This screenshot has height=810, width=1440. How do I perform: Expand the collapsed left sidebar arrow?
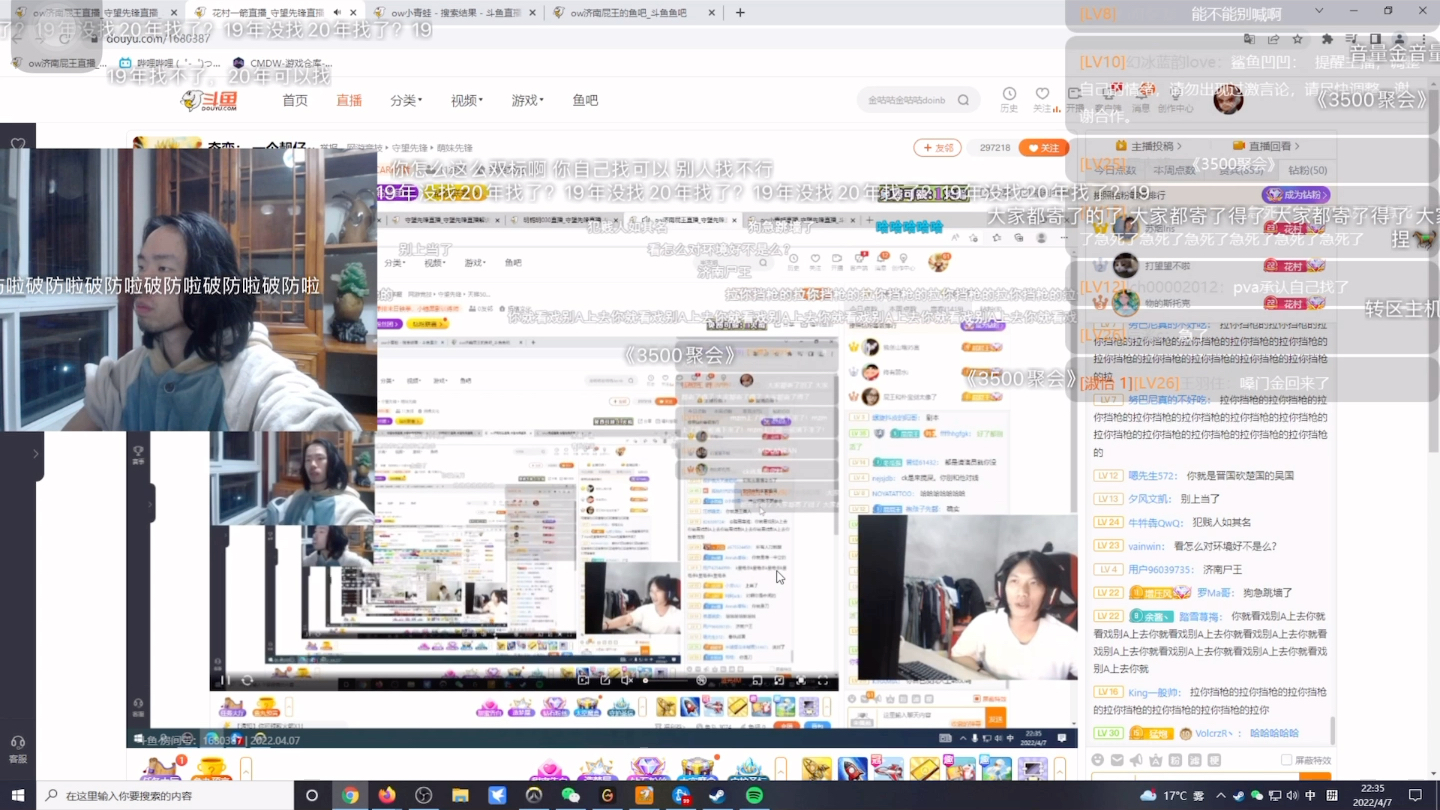coord(36,453)
